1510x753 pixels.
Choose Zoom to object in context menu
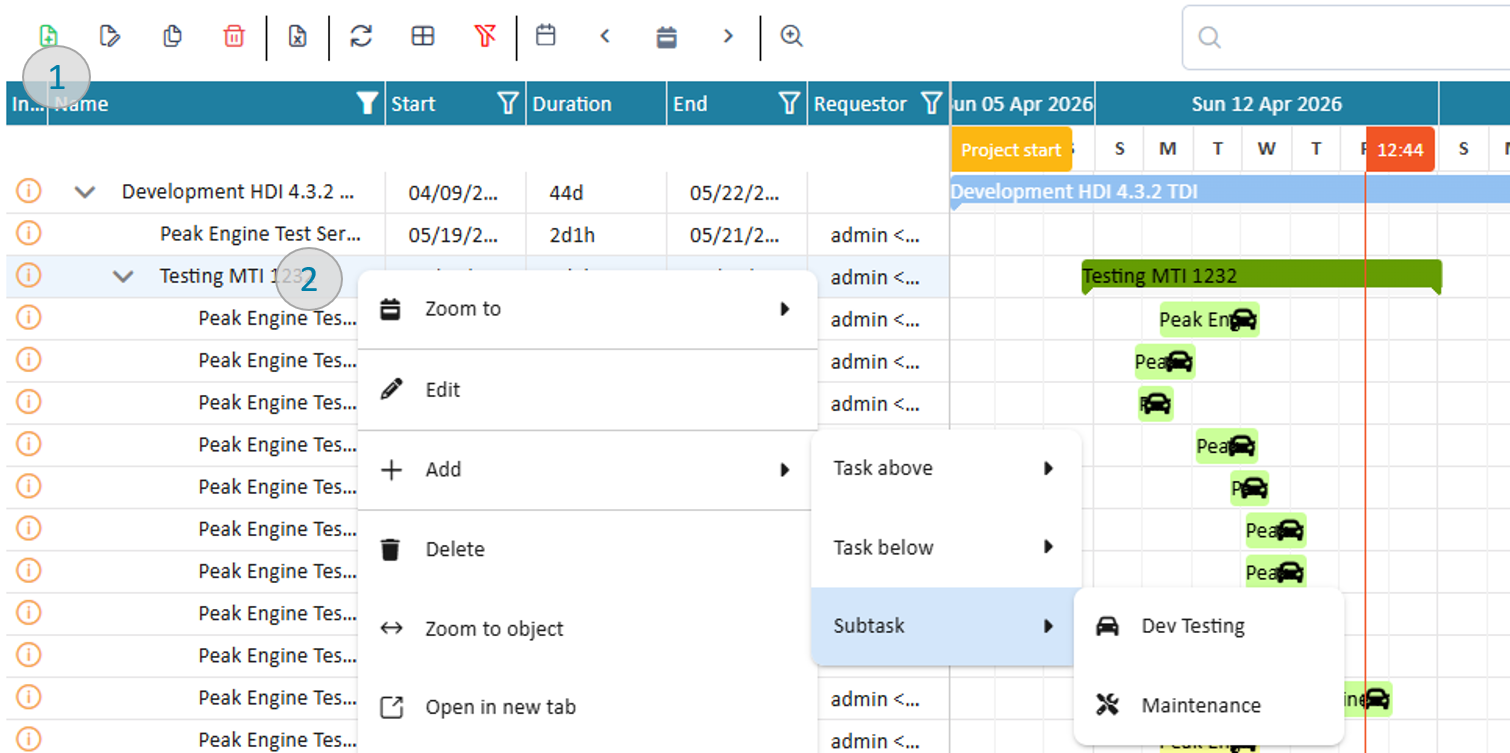587,629
